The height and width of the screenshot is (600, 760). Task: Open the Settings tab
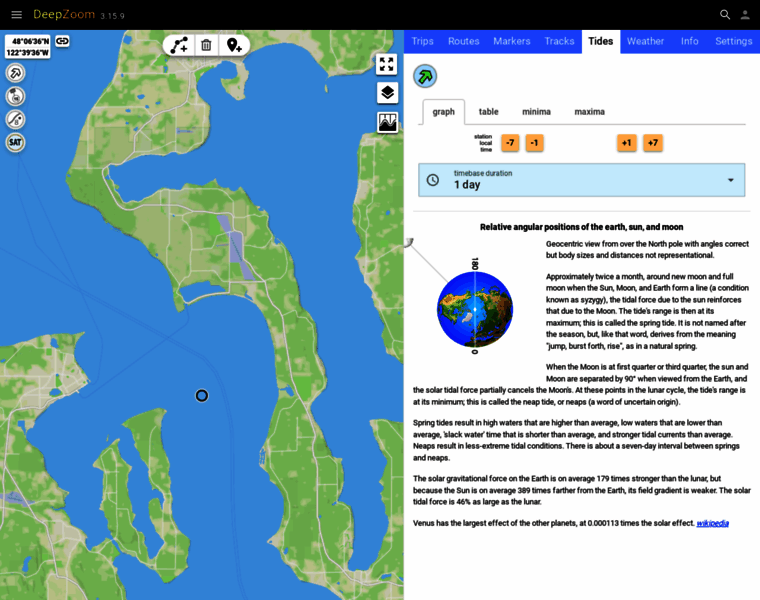[733, 41]
